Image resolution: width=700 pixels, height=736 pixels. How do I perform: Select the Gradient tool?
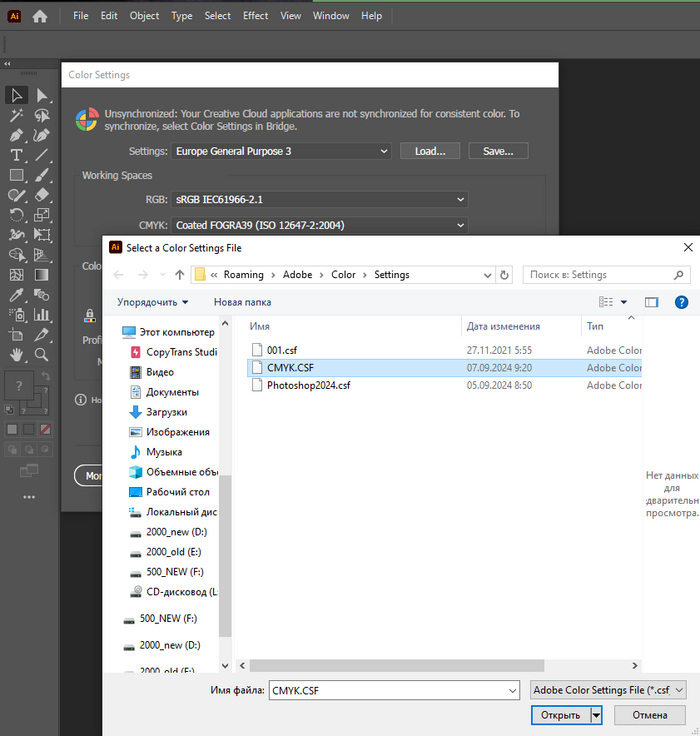click(x=42, y=275)
